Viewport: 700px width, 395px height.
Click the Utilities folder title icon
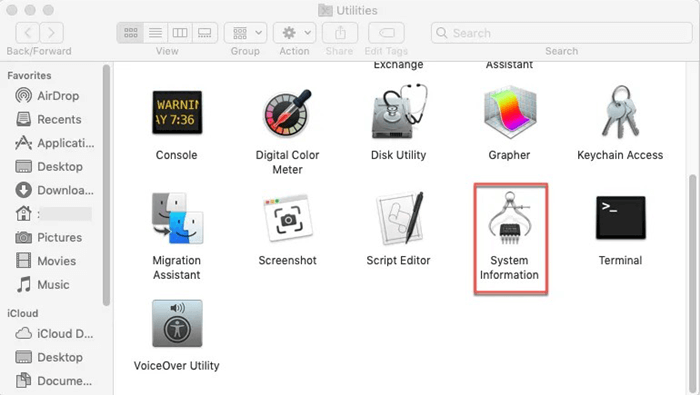click(325, 10)
